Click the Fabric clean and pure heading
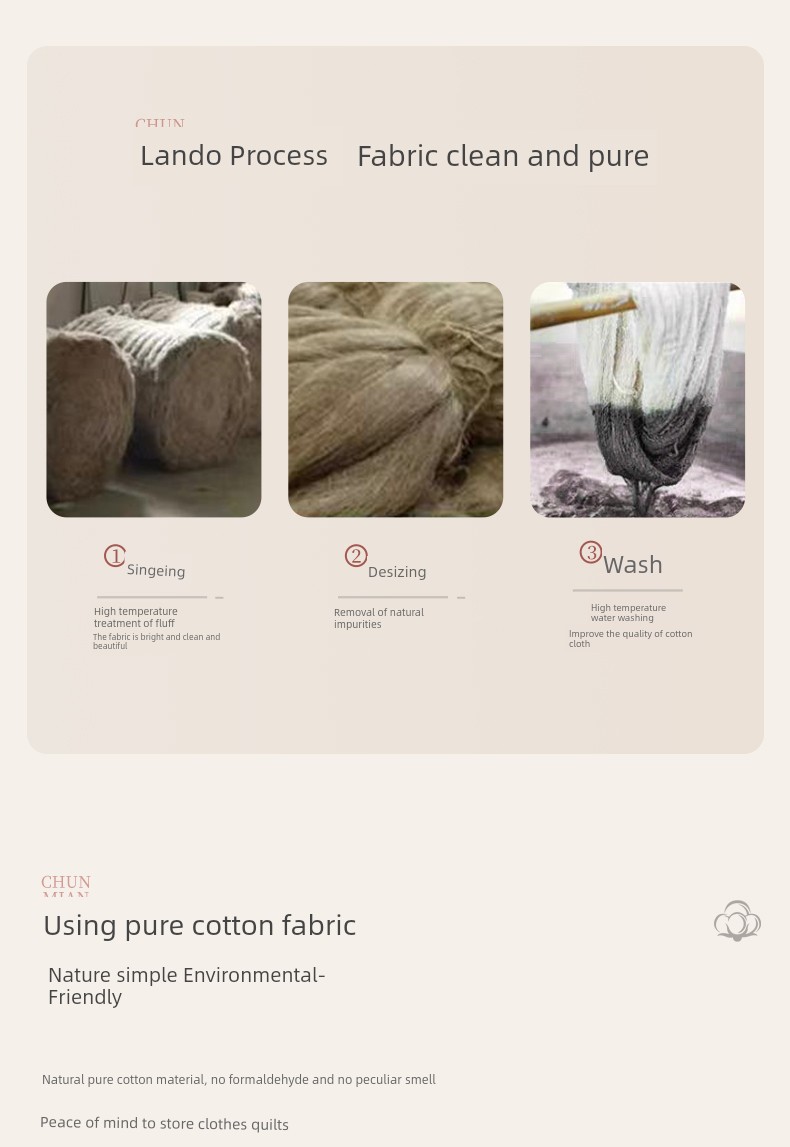Viewport: 790px width, 1147px height. [x=503, y=156]
